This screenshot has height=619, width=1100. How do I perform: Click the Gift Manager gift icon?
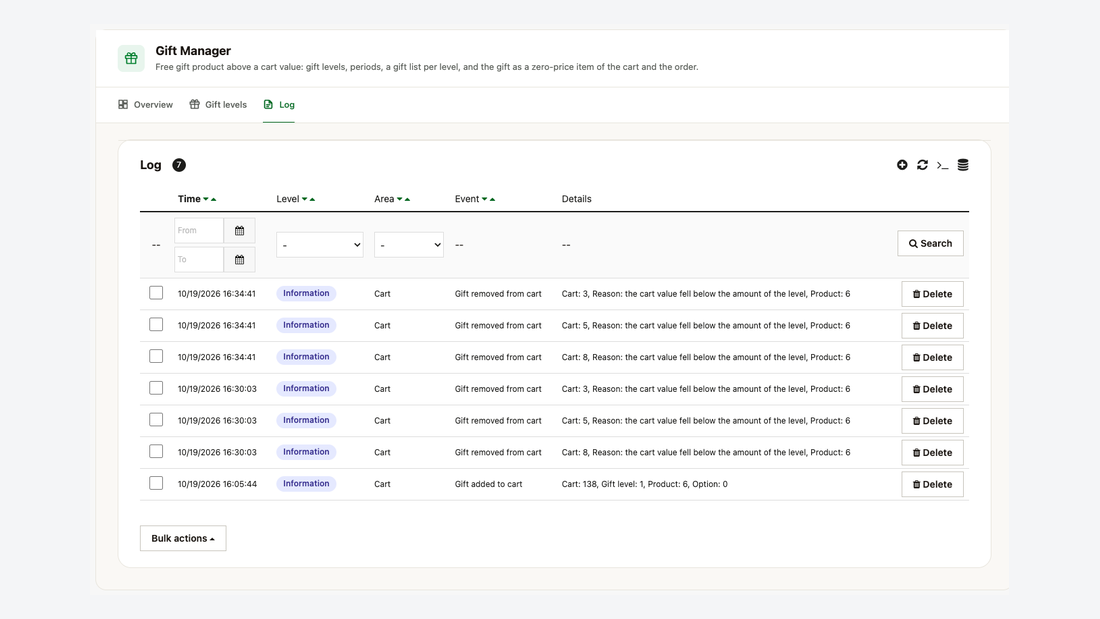point(131,58)
